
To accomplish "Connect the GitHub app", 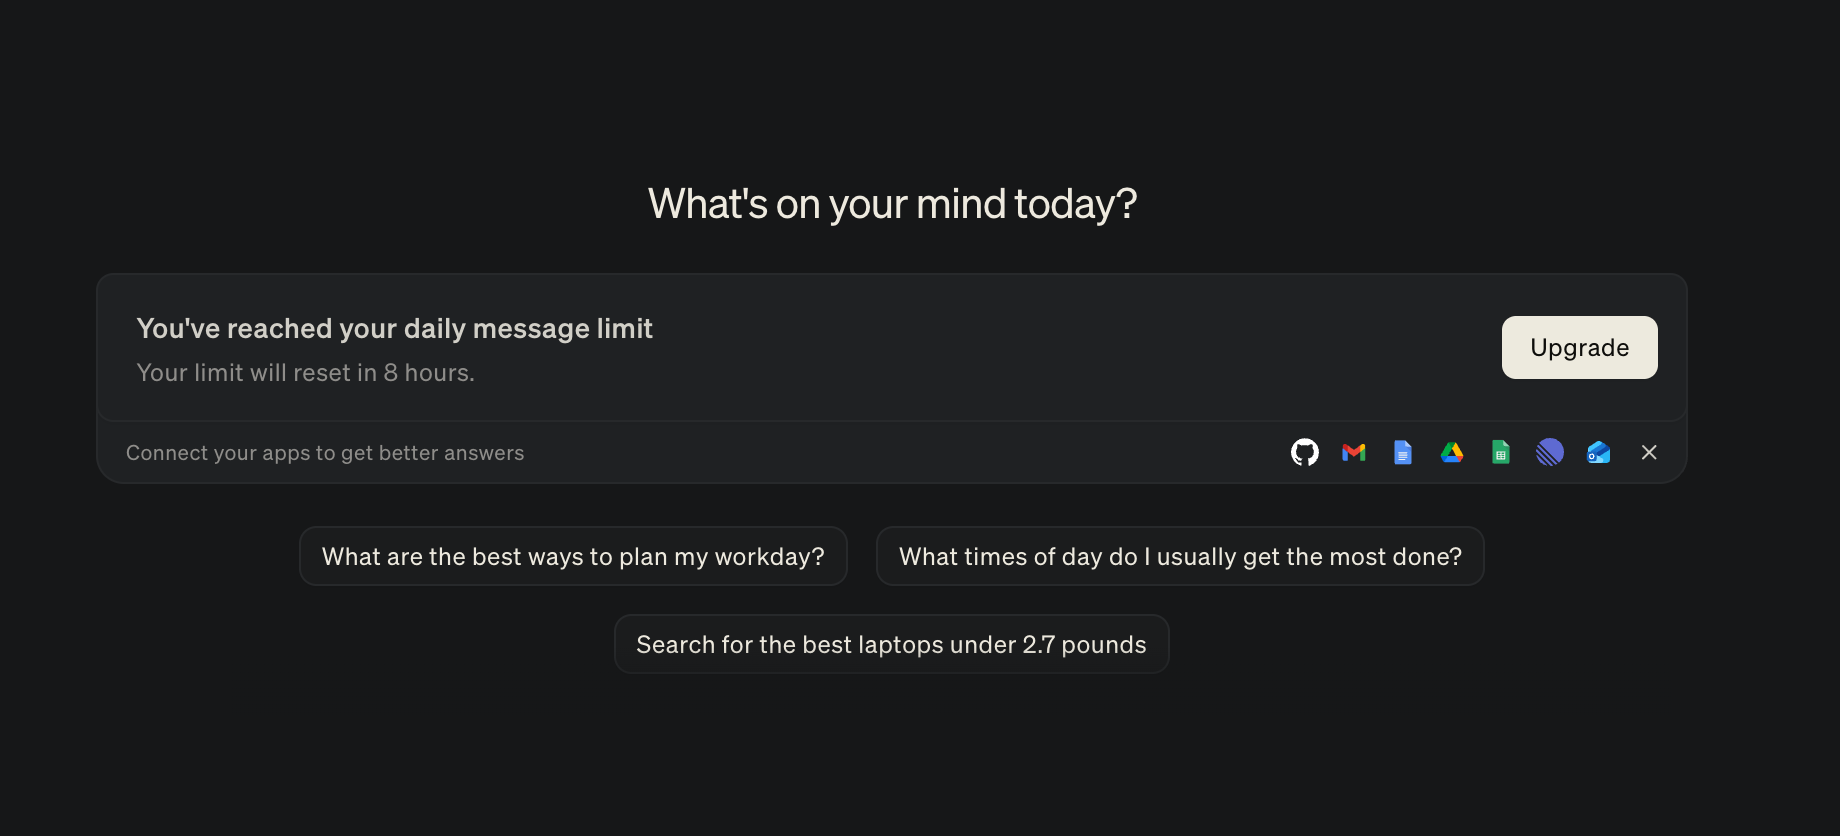I will (1305, 453).
